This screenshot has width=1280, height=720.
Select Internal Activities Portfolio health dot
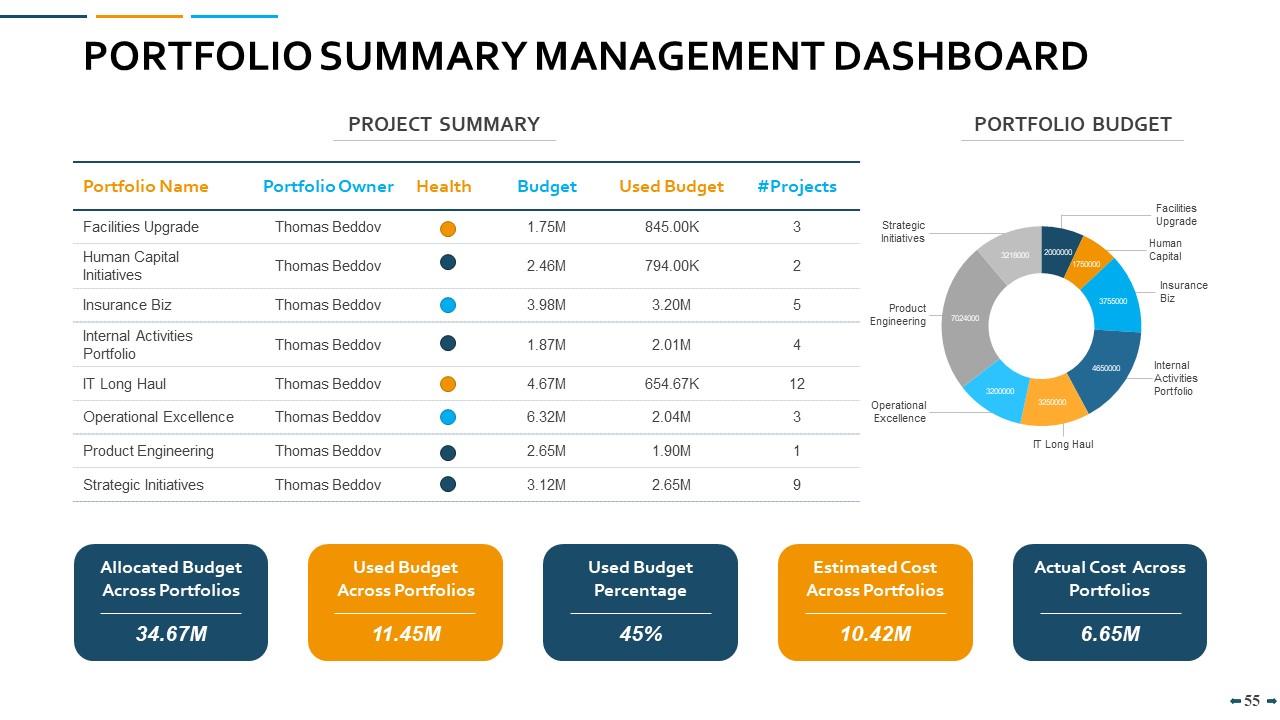446,343
